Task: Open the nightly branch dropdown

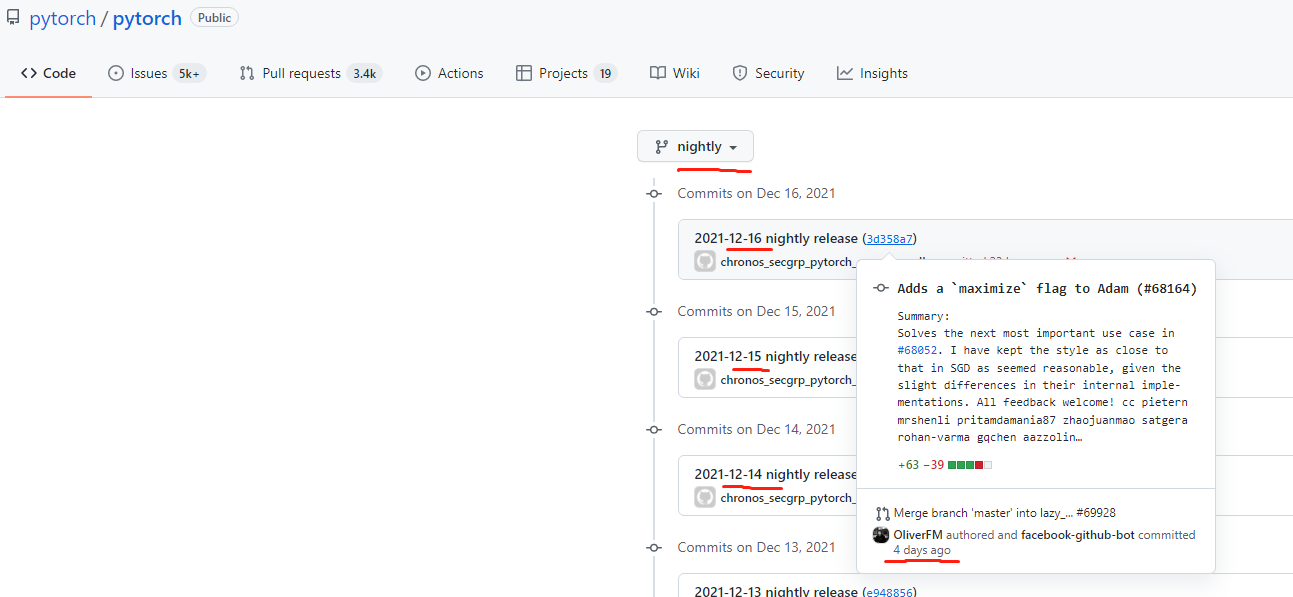Action: click(x=695, y=146)
